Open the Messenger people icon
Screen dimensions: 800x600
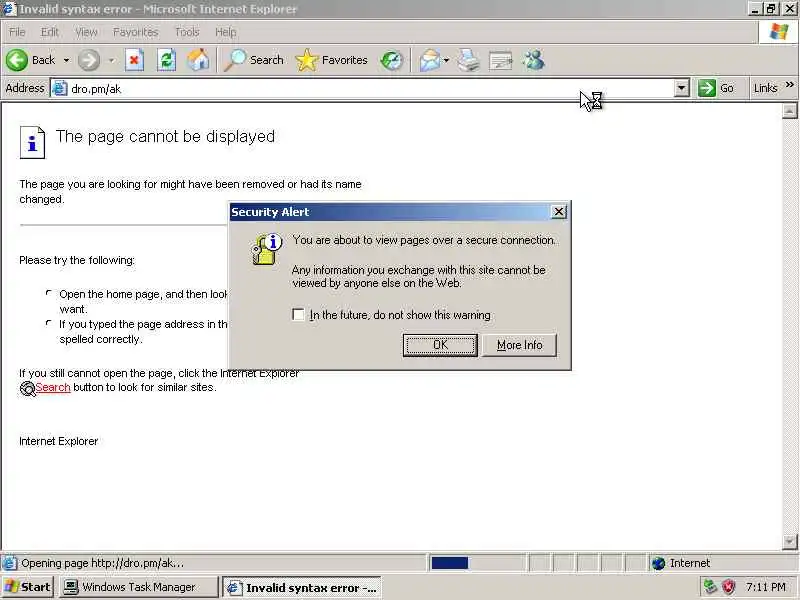[x=534, y=60]
